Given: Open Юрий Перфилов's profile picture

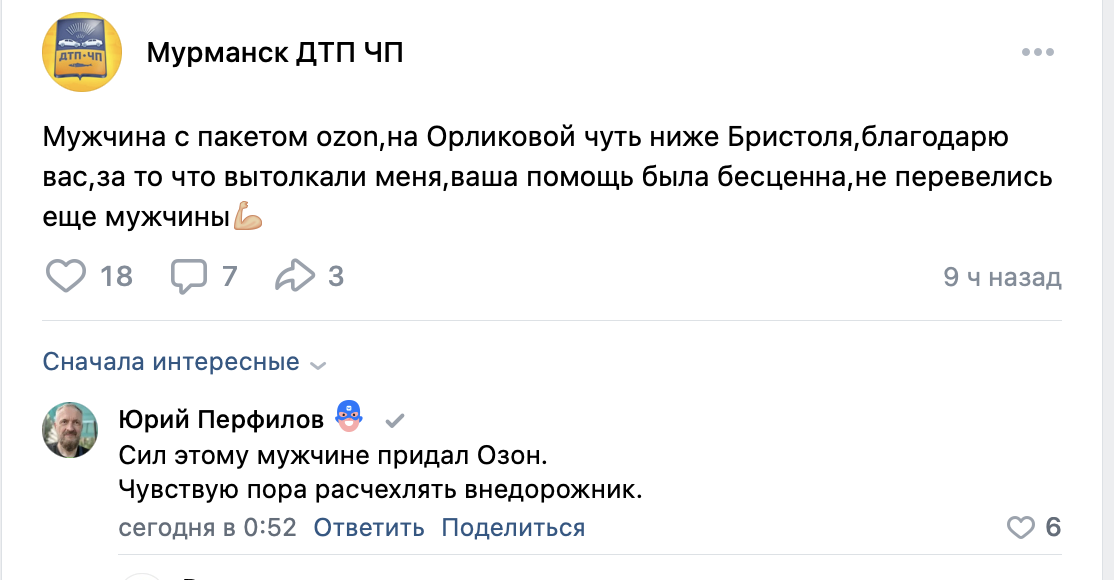Looking at the screenshot, I should click(70, 430).
